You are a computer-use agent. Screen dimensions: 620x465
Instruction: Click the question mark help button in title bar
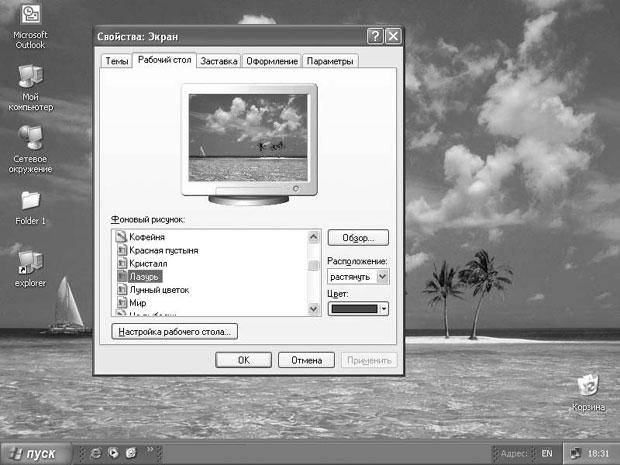[x=375, y=37]
